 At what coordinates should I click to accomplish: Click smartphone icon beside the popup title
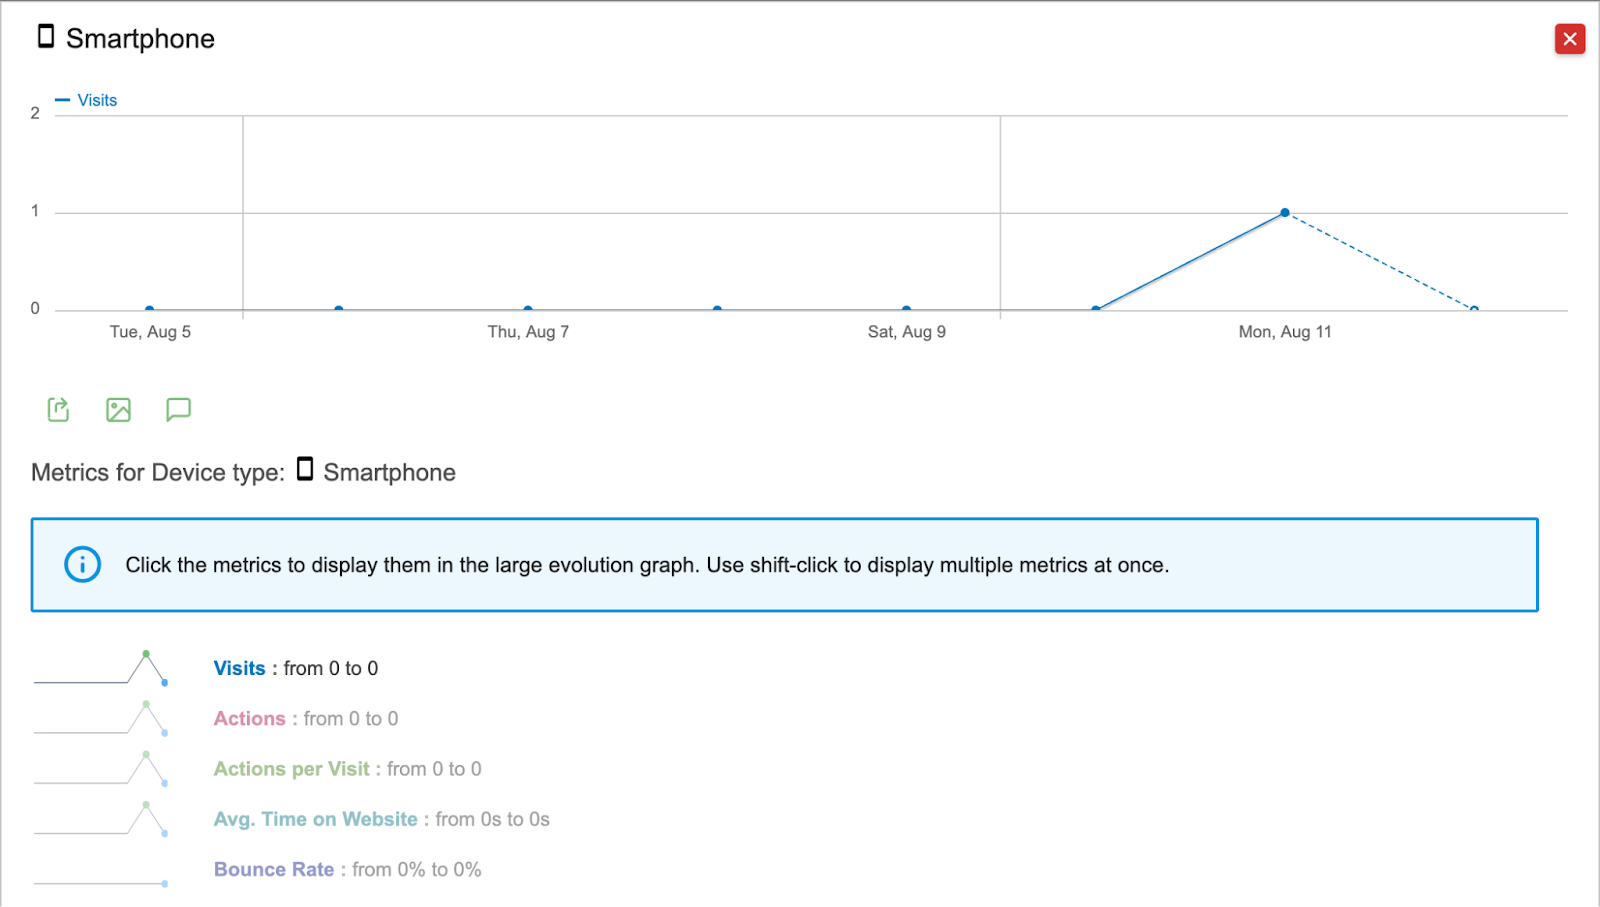pos(46,37)
